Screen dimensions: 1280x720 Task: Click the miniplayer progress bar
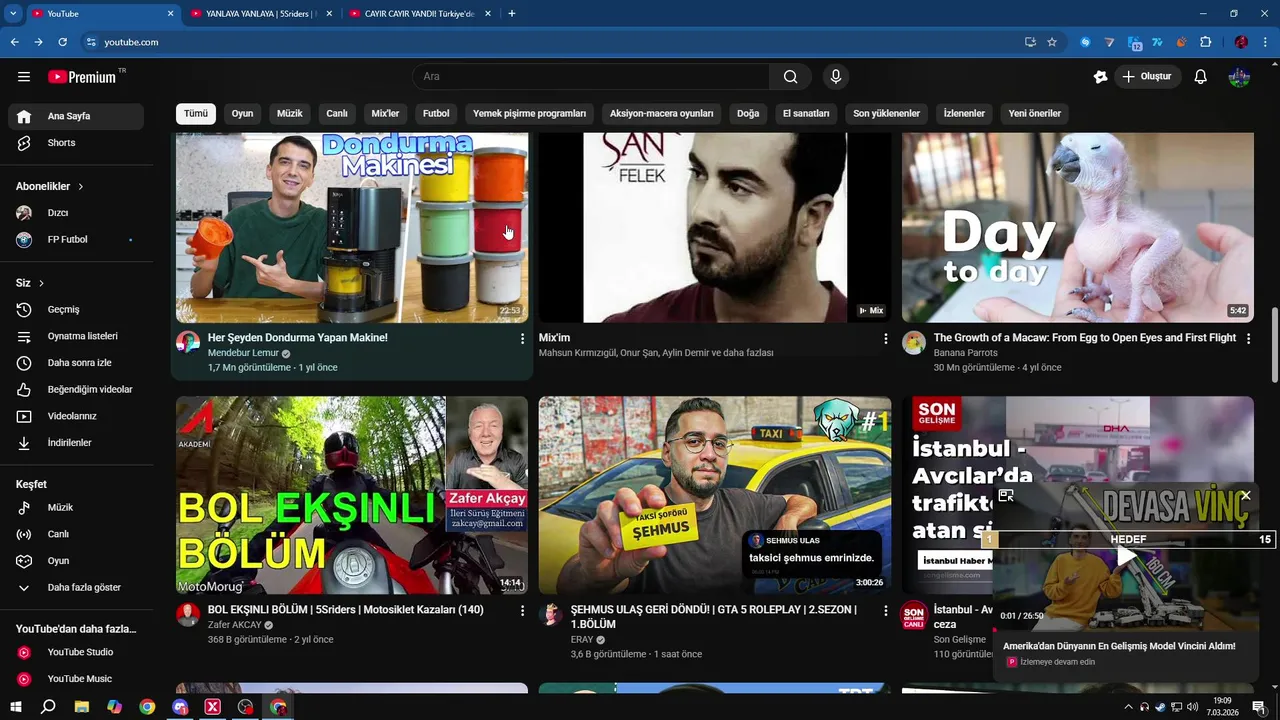point(1125,631)
